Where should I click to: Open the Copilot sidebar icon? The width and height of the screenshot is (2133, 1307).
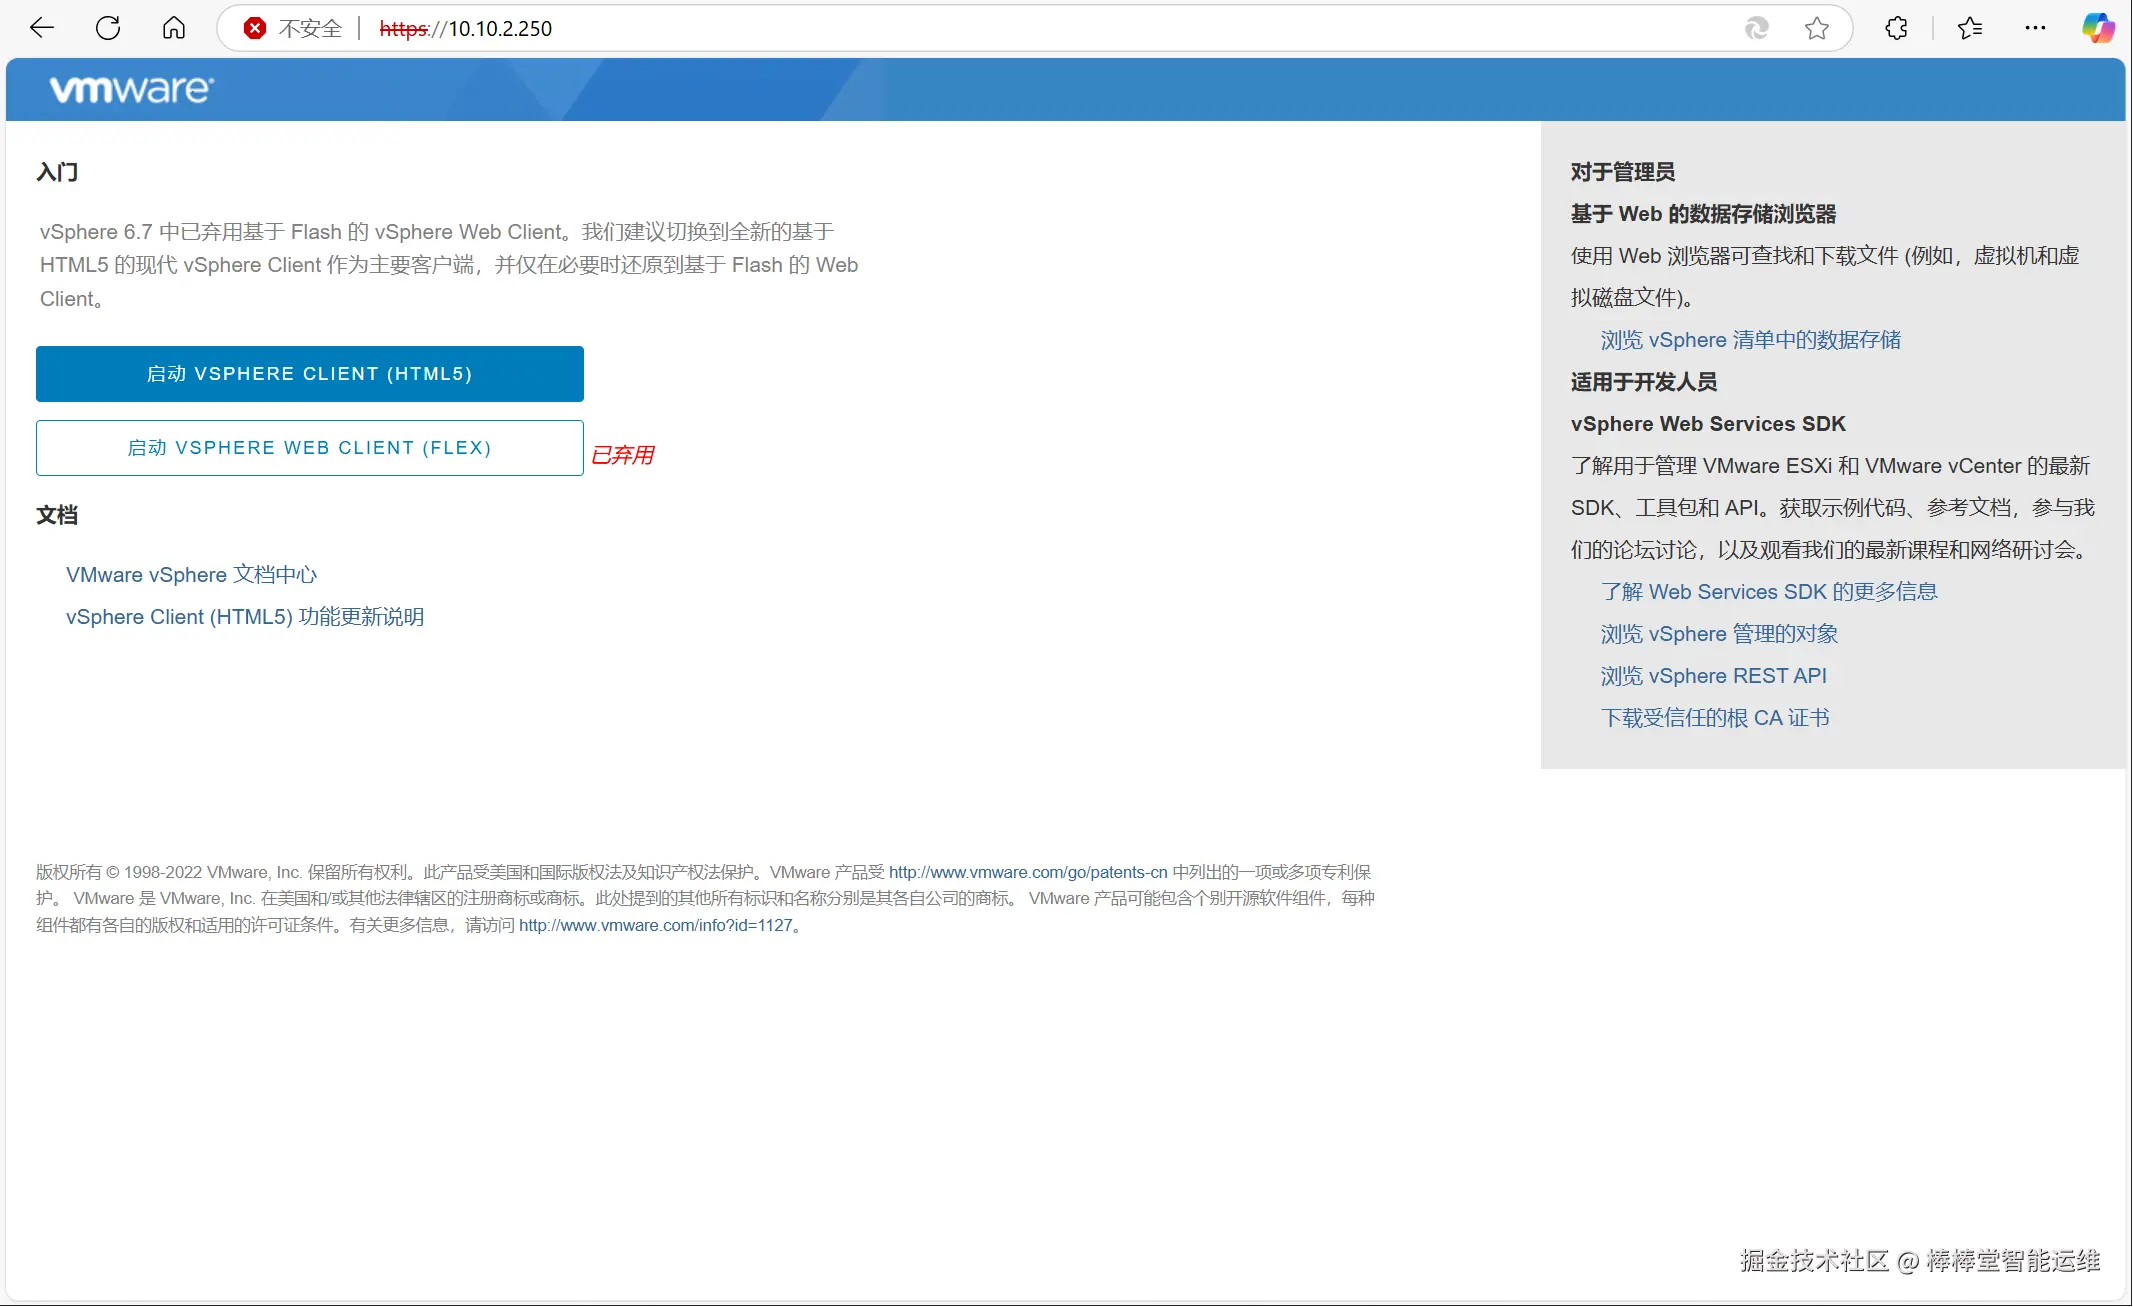(x=2098, y=28)
